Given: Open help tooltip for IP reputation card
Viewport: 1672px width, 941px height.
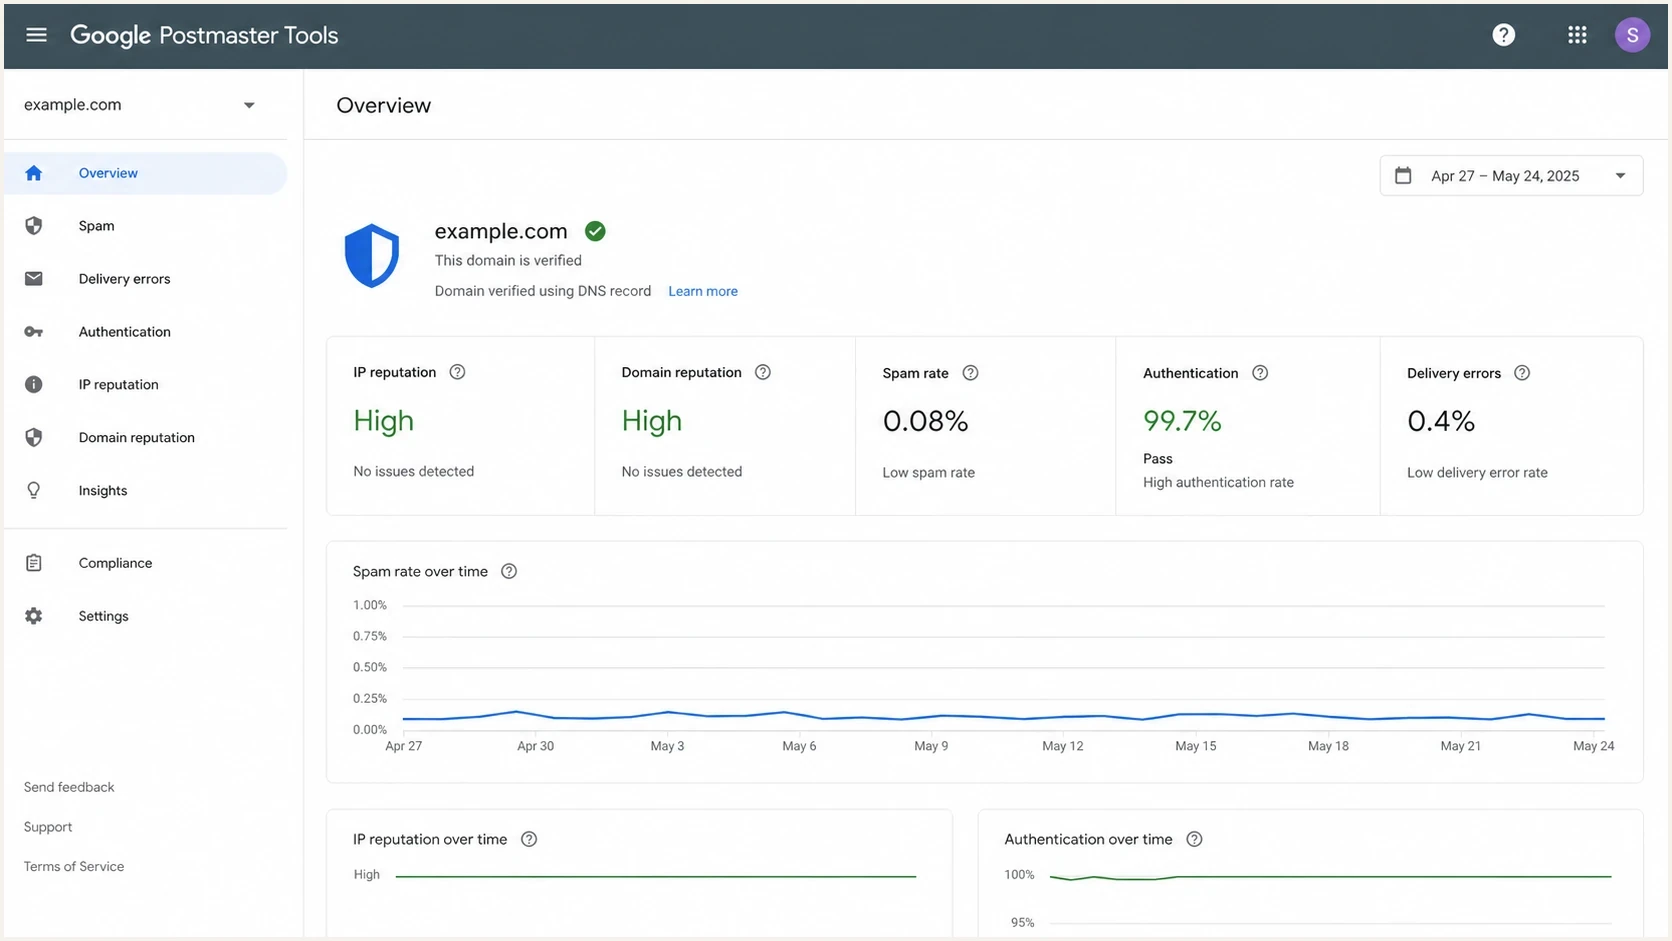Looking at the screenshot, I should (x=457, y=372).
